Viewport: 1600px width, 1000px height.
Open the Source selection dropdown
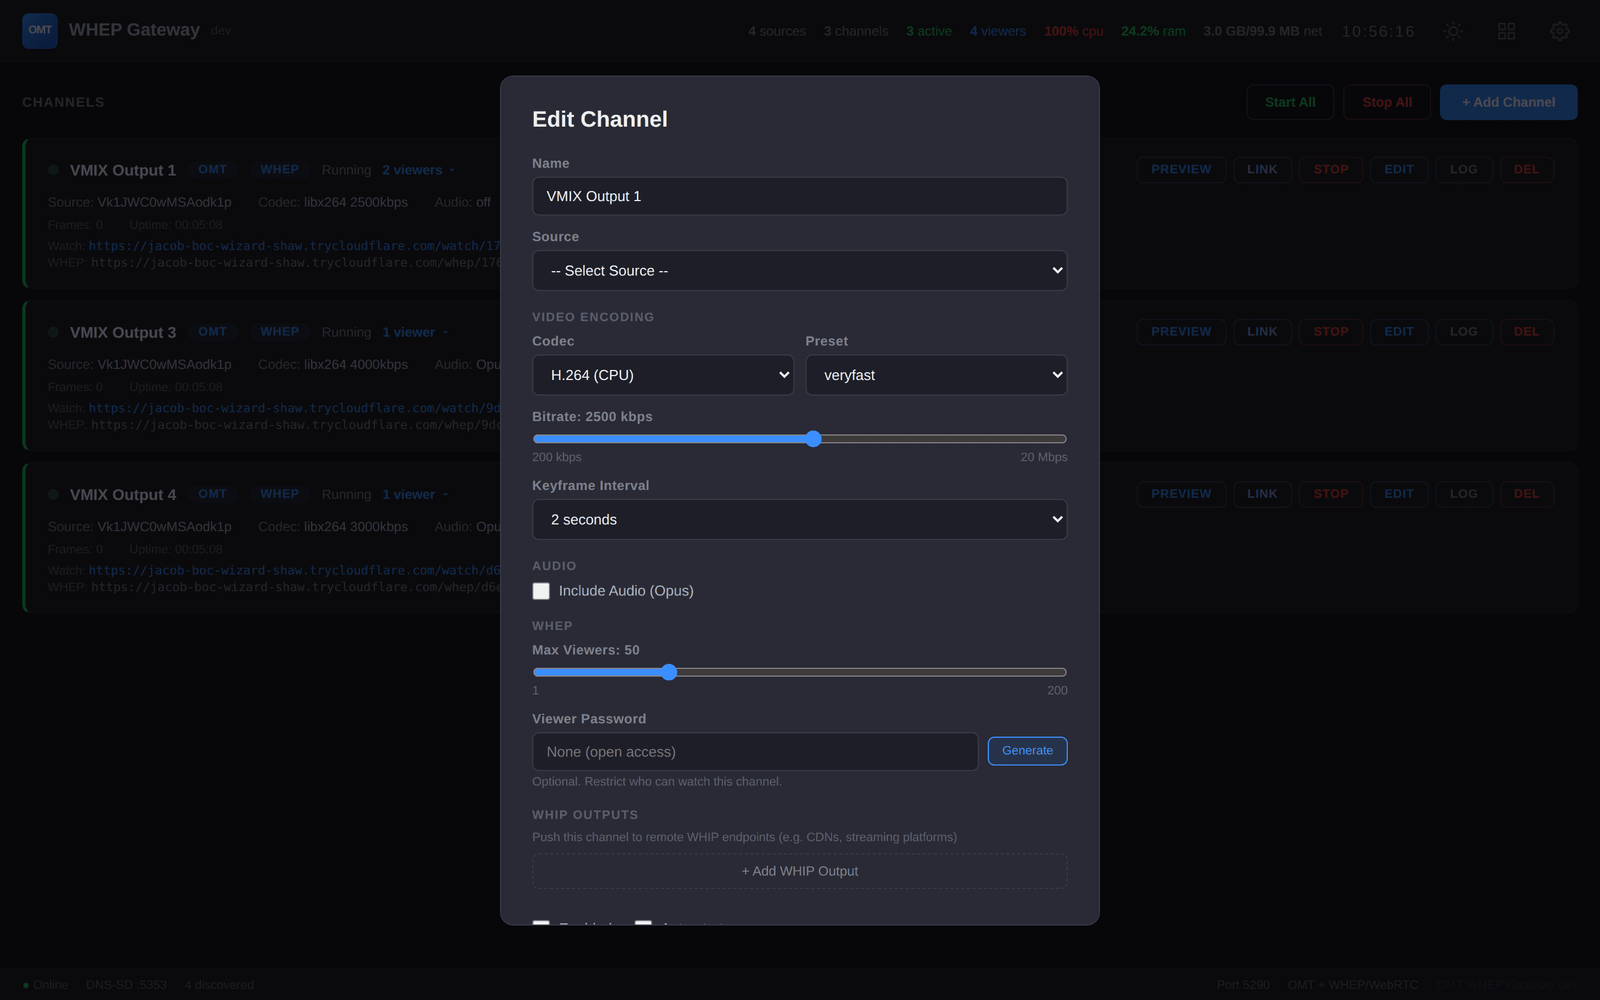pos(799,270)
